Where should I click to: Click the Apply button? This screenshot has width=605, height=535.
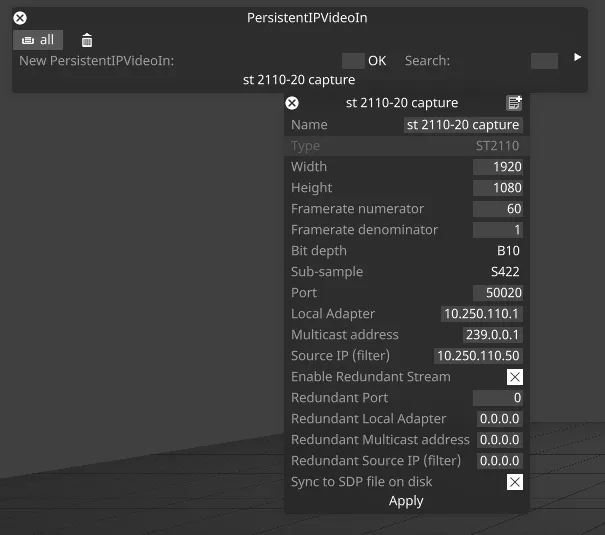click(406, 501)
